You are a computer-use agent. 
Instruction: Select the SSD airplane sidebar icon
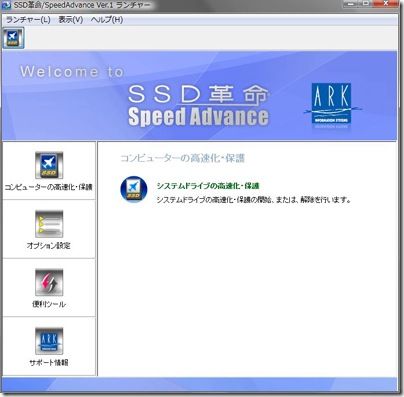click(49, 165)
